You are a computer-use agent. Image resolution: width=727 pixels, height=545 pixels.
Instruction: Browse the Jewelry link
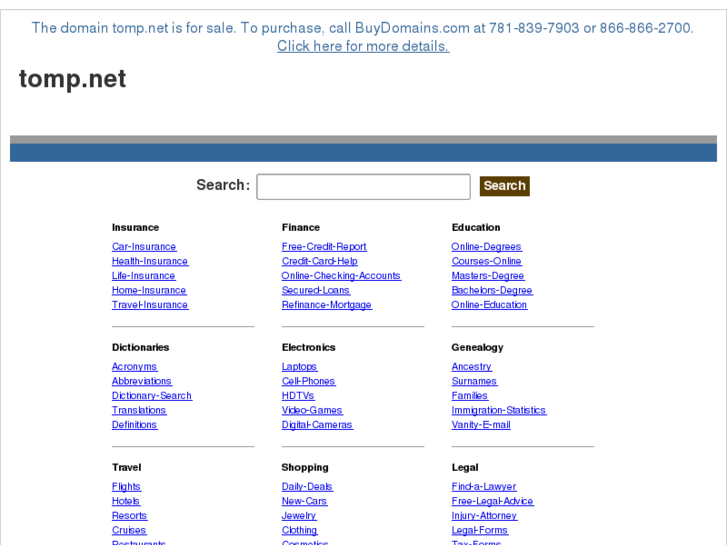[299, 516]
